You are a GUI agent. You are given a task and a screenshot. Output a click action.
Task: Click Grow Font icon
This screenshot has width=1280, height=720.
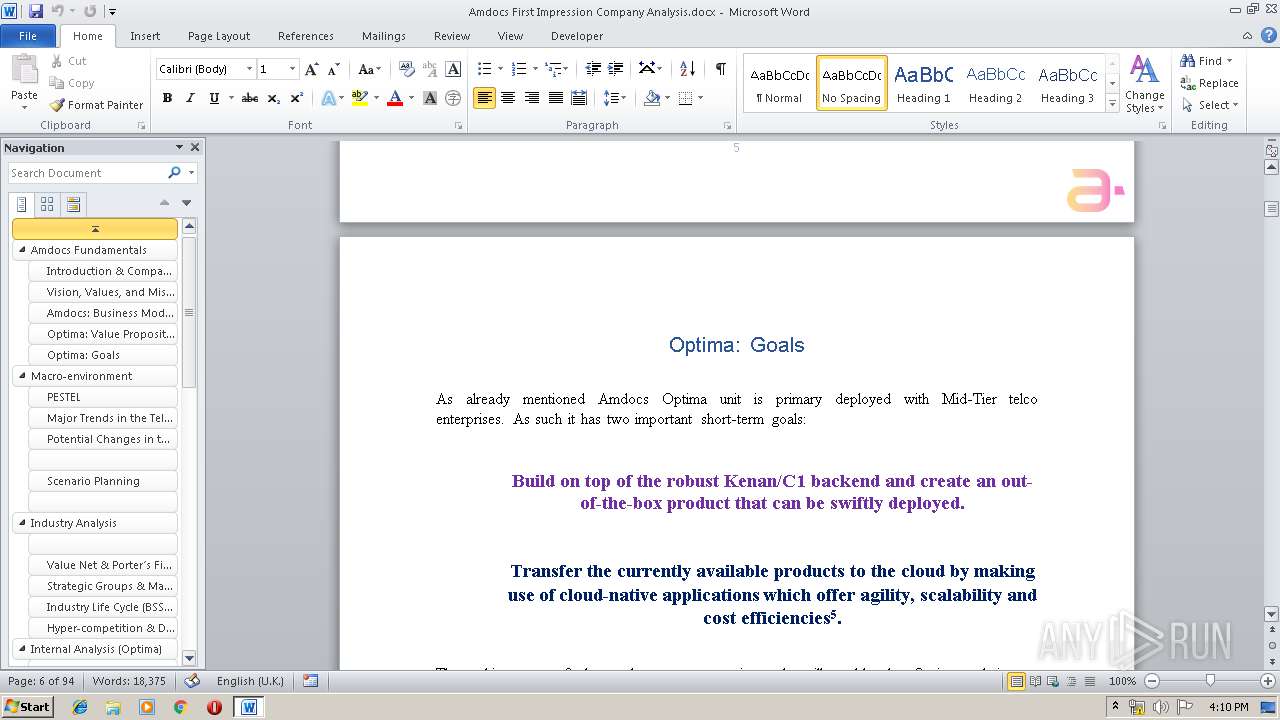[x=312, y=69]
